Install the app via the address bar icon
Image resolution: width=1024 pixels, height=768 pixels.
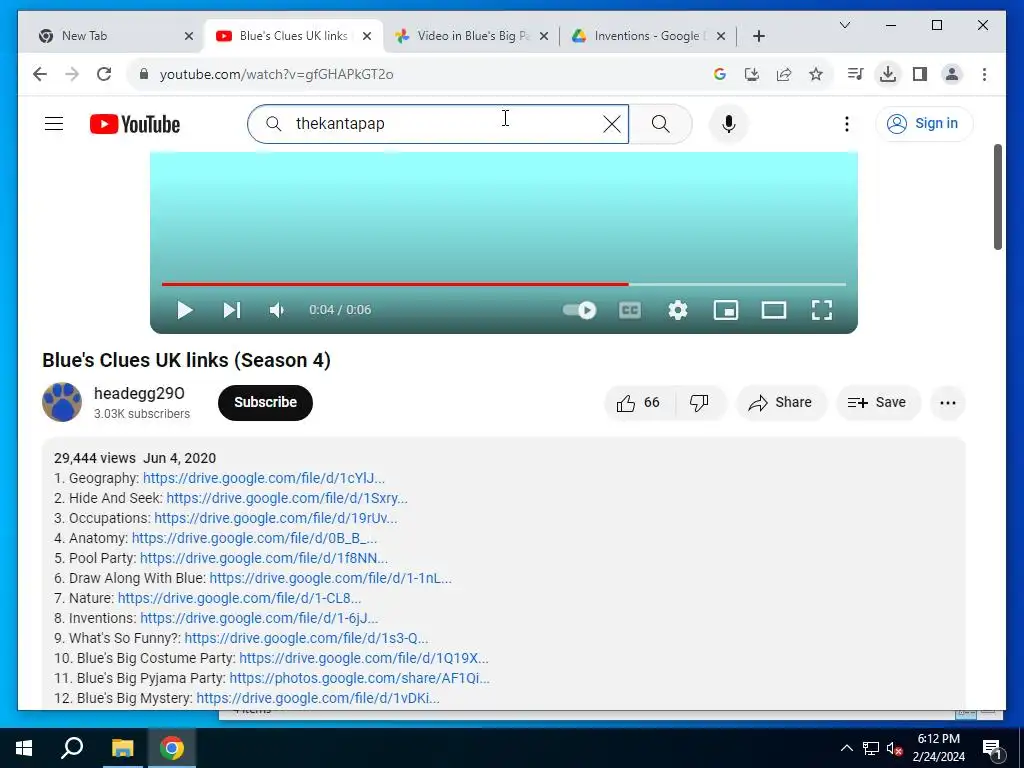point(752,74)
